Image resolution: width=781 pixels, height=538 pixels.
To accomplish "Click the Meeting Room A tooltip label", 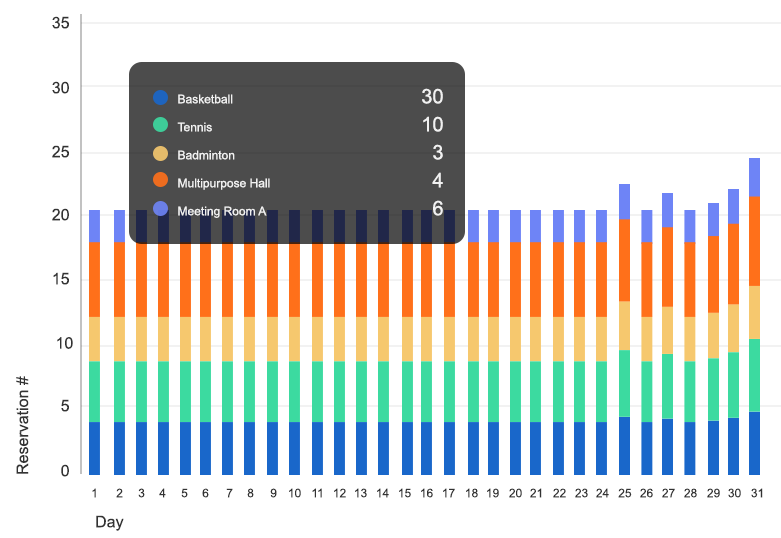I will pos(221,211).
